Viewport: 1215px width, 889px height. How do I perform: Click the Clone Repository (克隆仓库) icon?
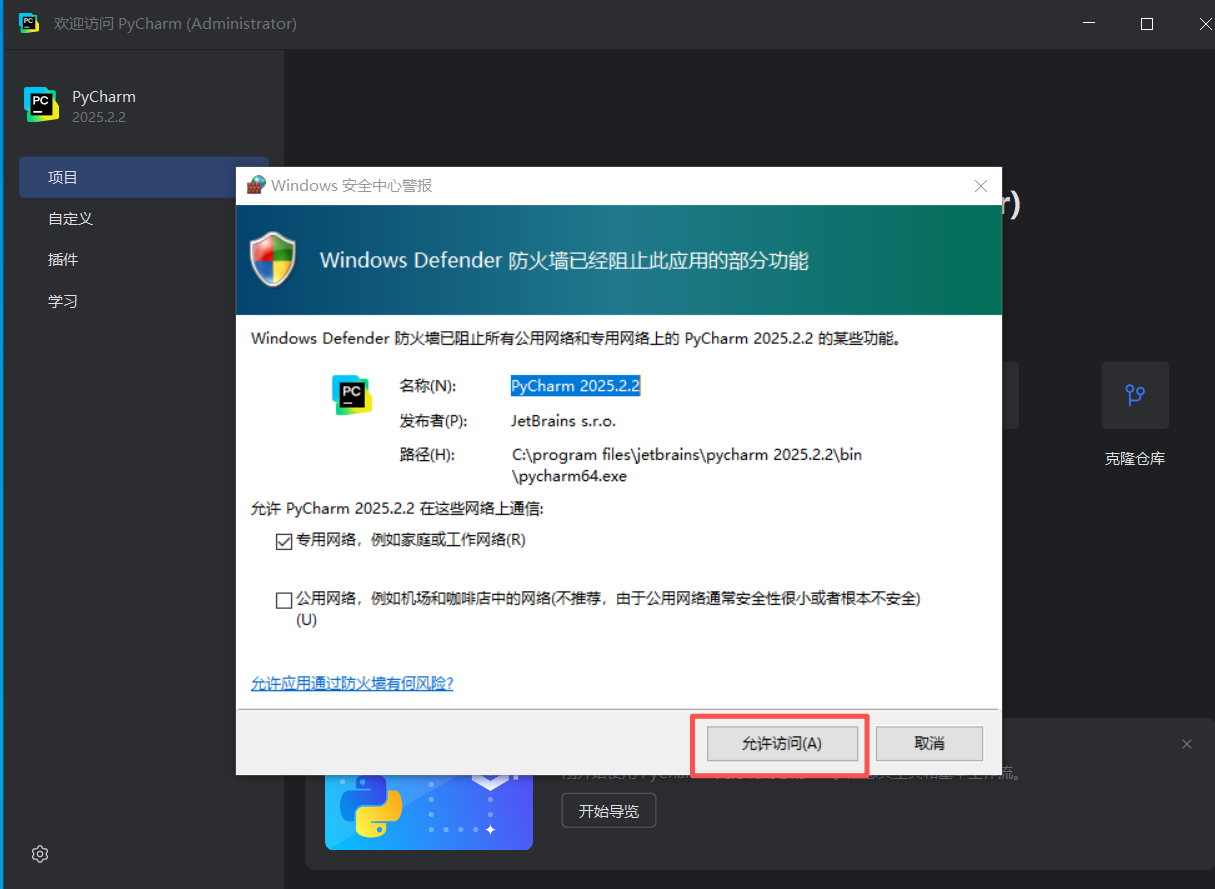pos(1135,395)
